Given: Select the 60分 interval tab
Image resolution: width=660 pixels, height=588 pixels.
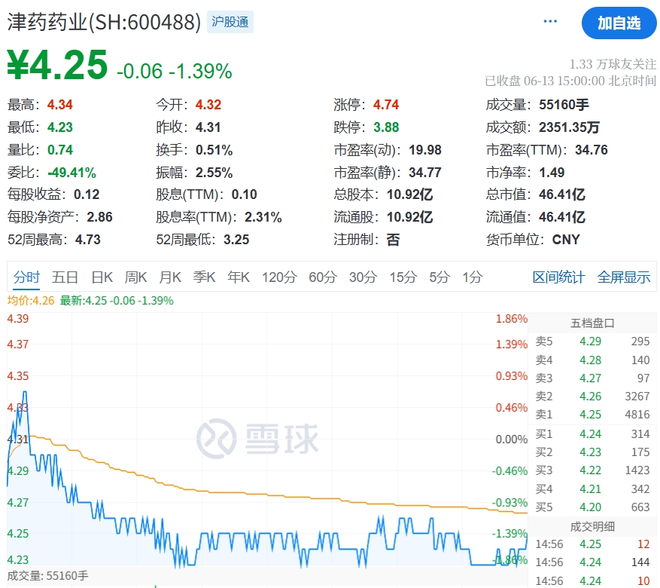Looking at the screenshot, I should click(x=322, y=277).
